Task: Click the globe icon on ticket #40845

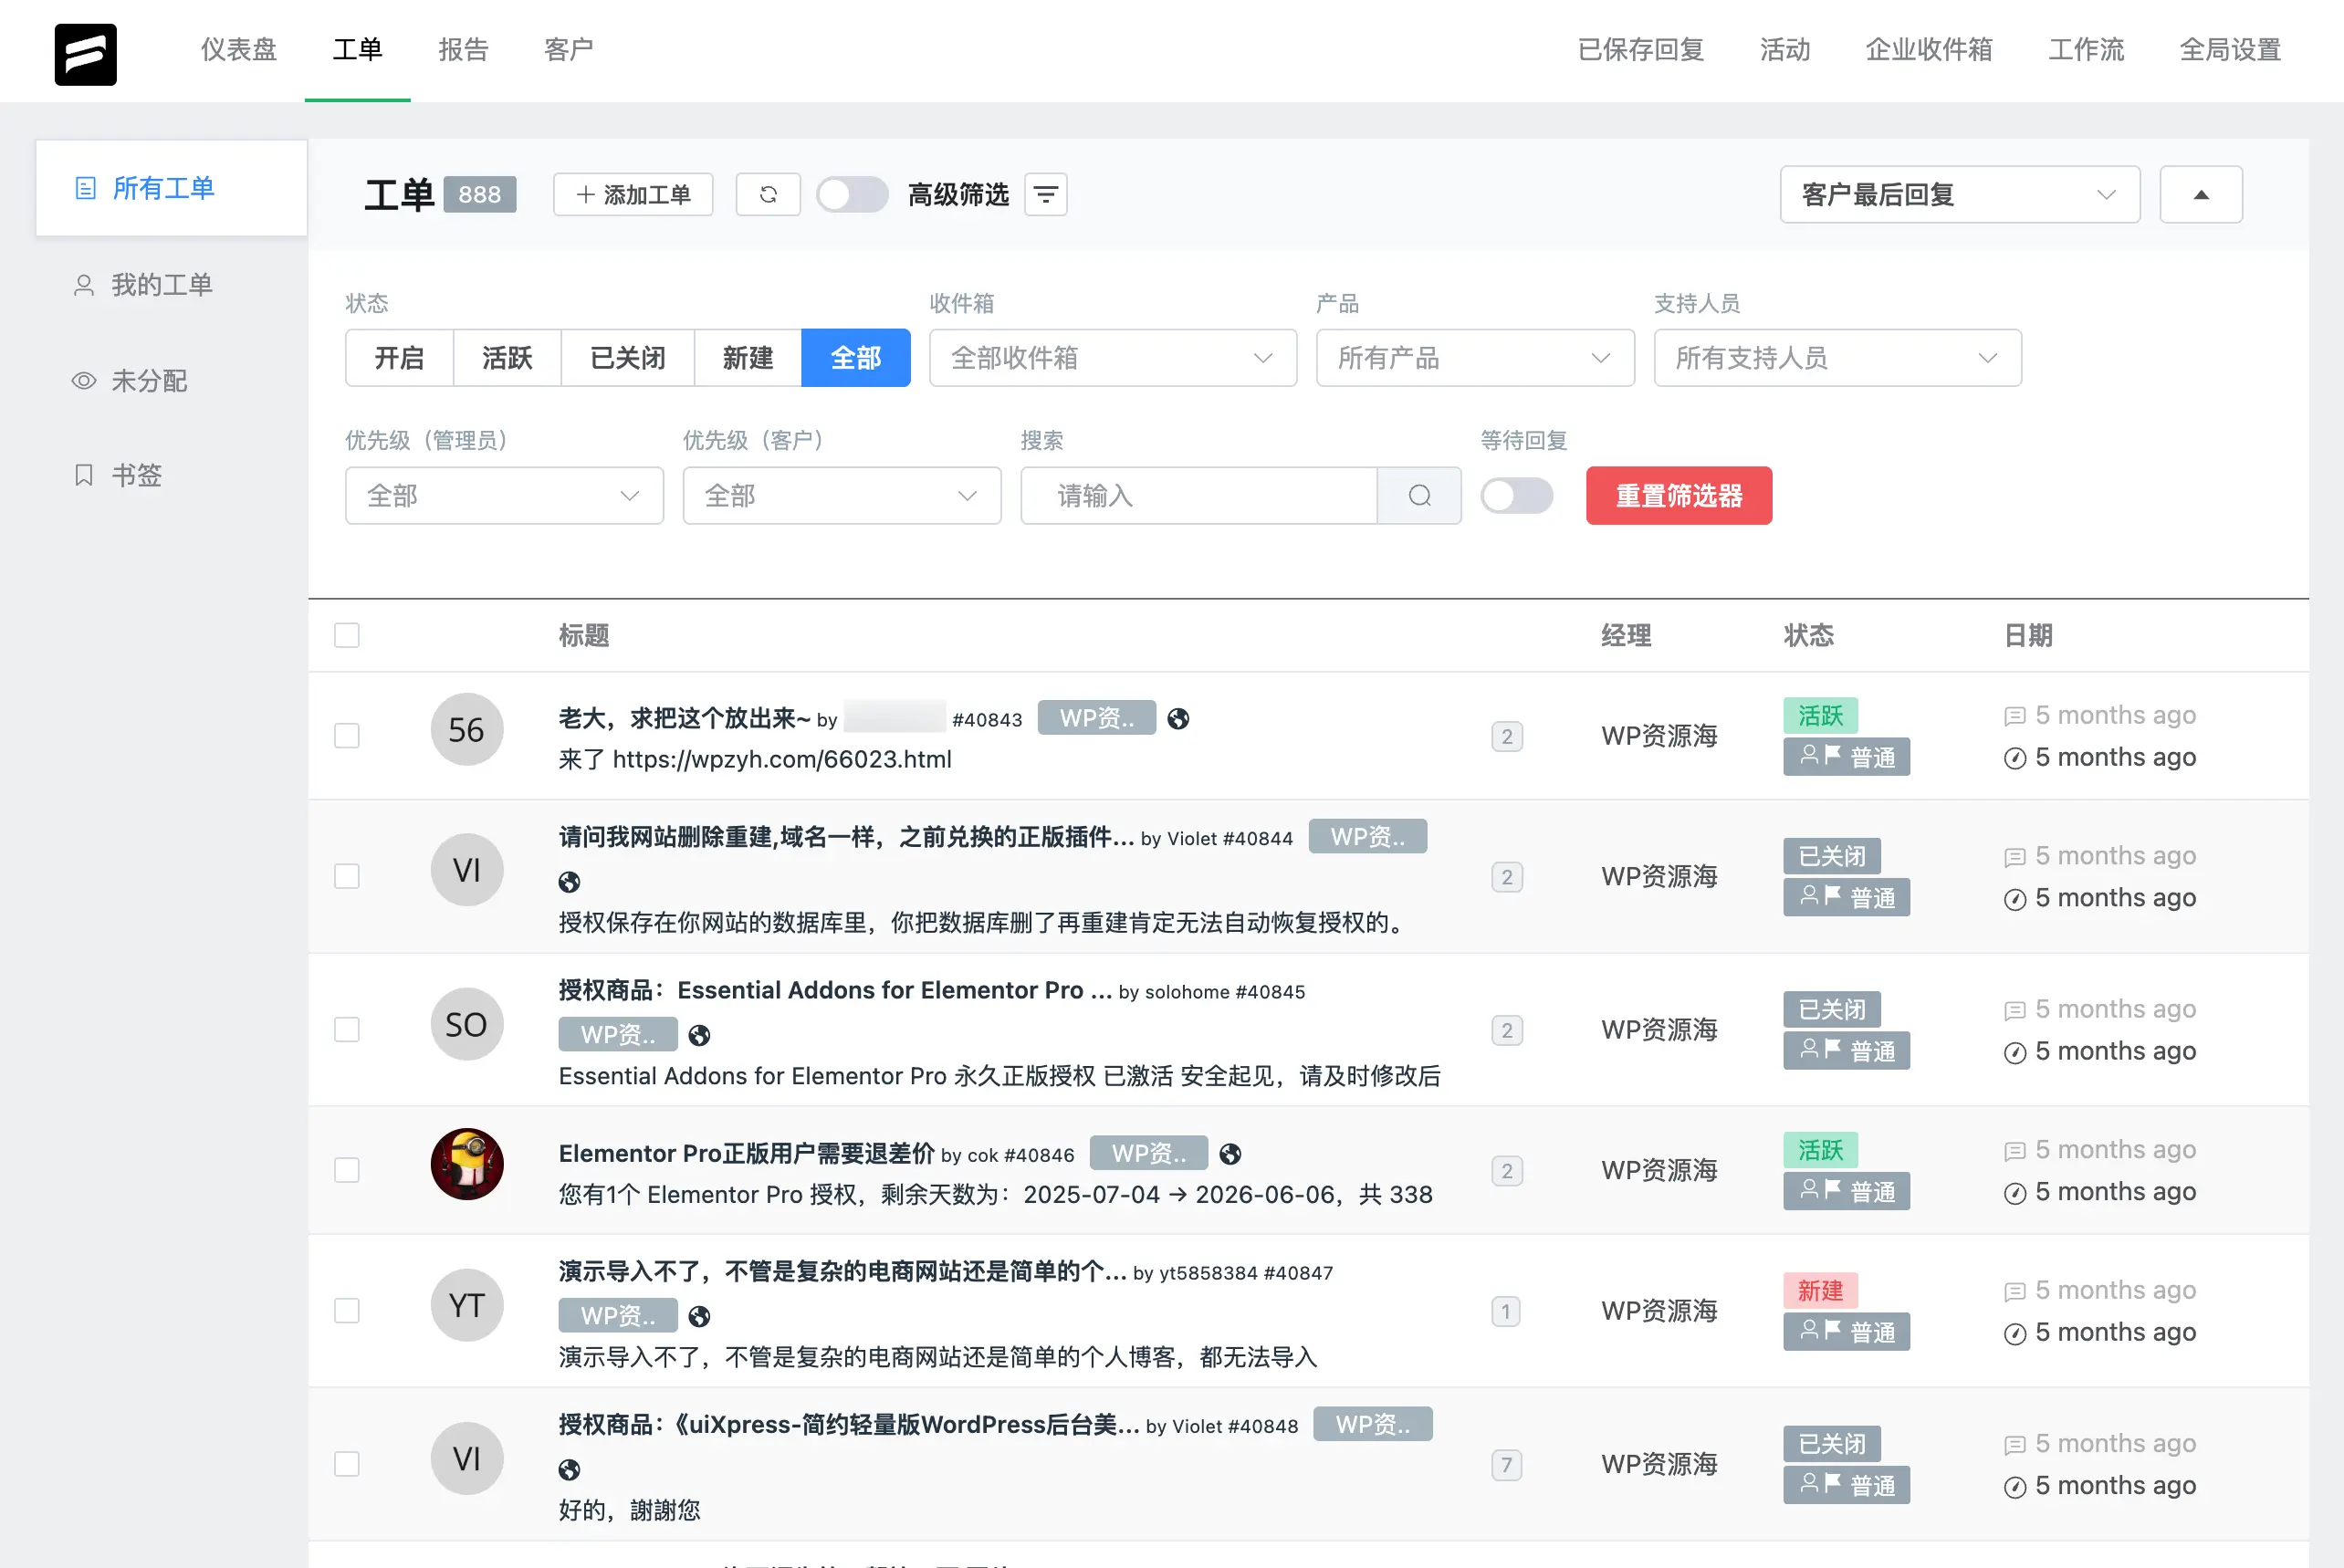Action: tap(700, 1035)
